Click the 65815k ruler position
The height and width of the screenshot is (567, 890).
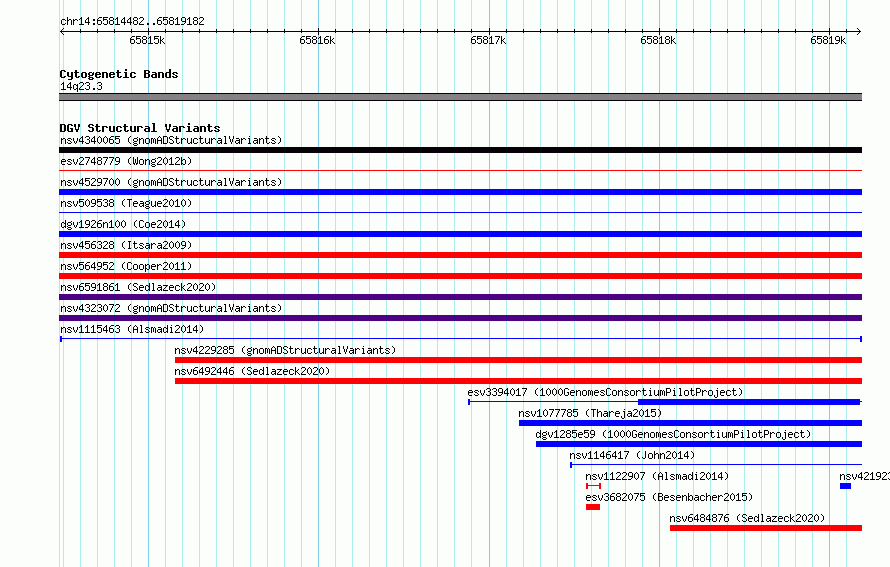pyautogui.click(x=147, y=40)
